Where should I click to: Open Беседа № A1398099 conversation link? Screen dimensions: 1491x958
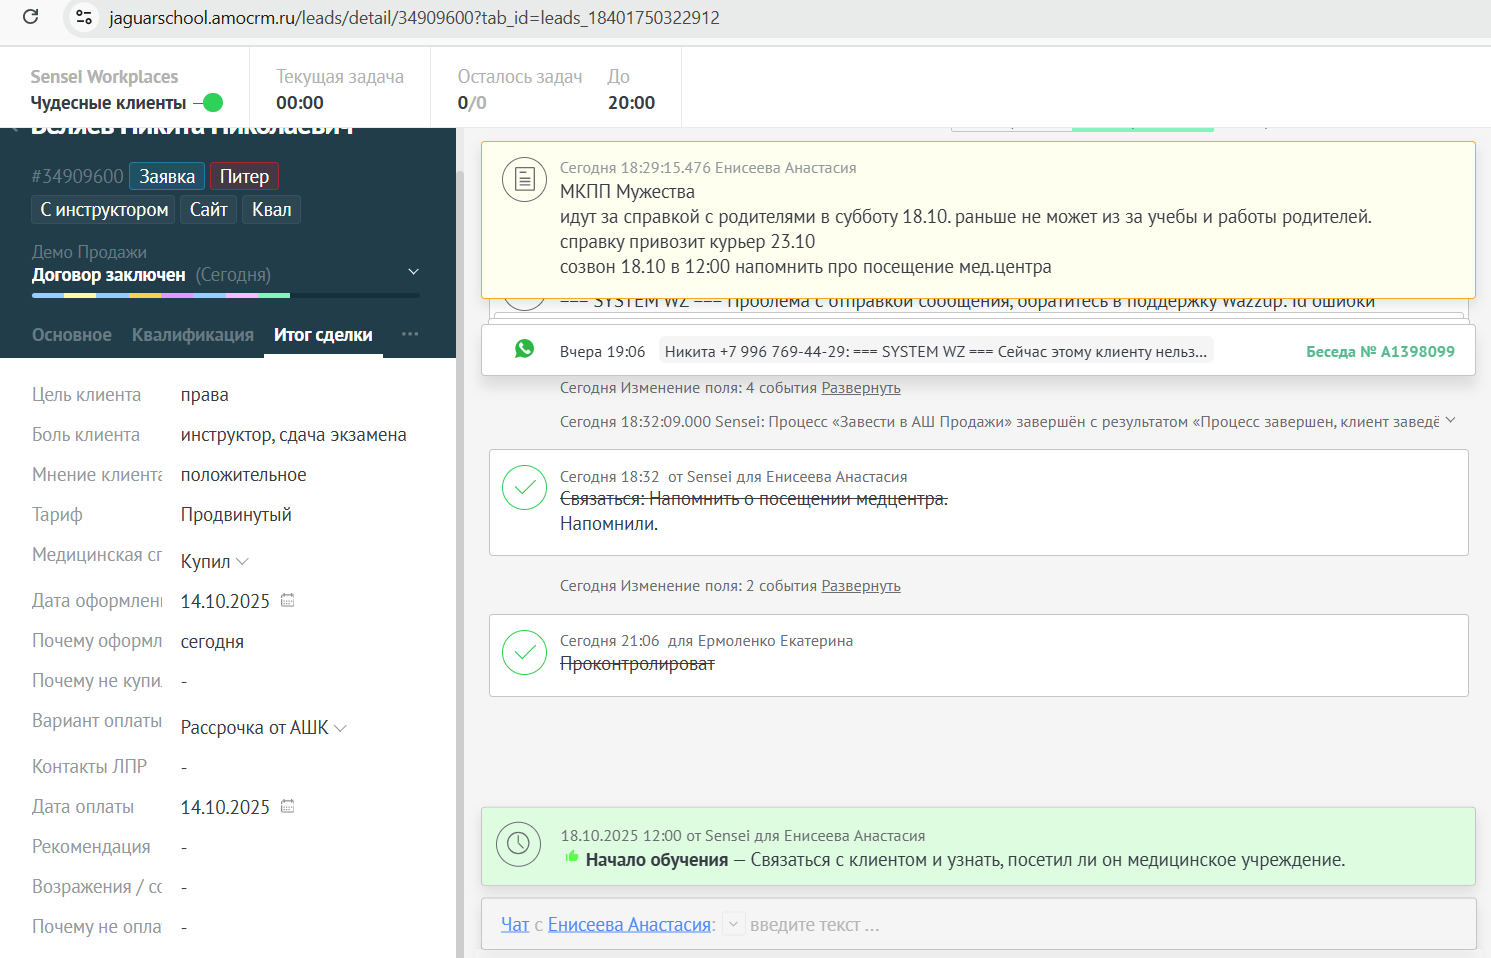1380,352
